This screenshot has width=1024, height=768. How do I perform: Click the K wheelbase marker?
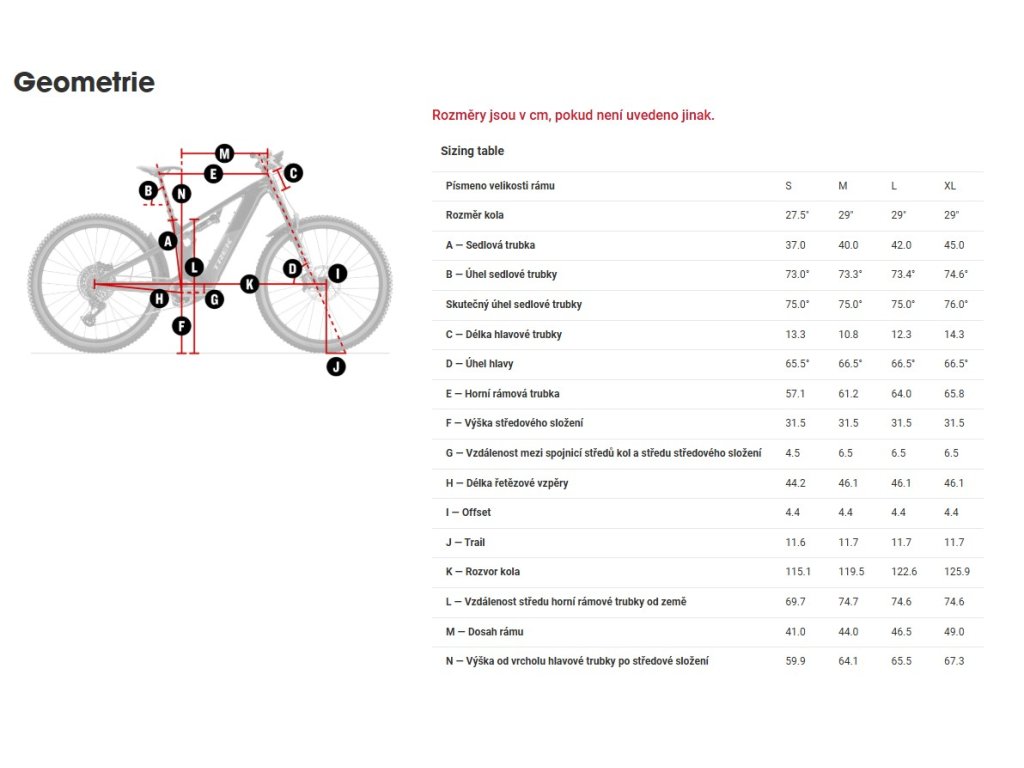(x=249, y=284)
